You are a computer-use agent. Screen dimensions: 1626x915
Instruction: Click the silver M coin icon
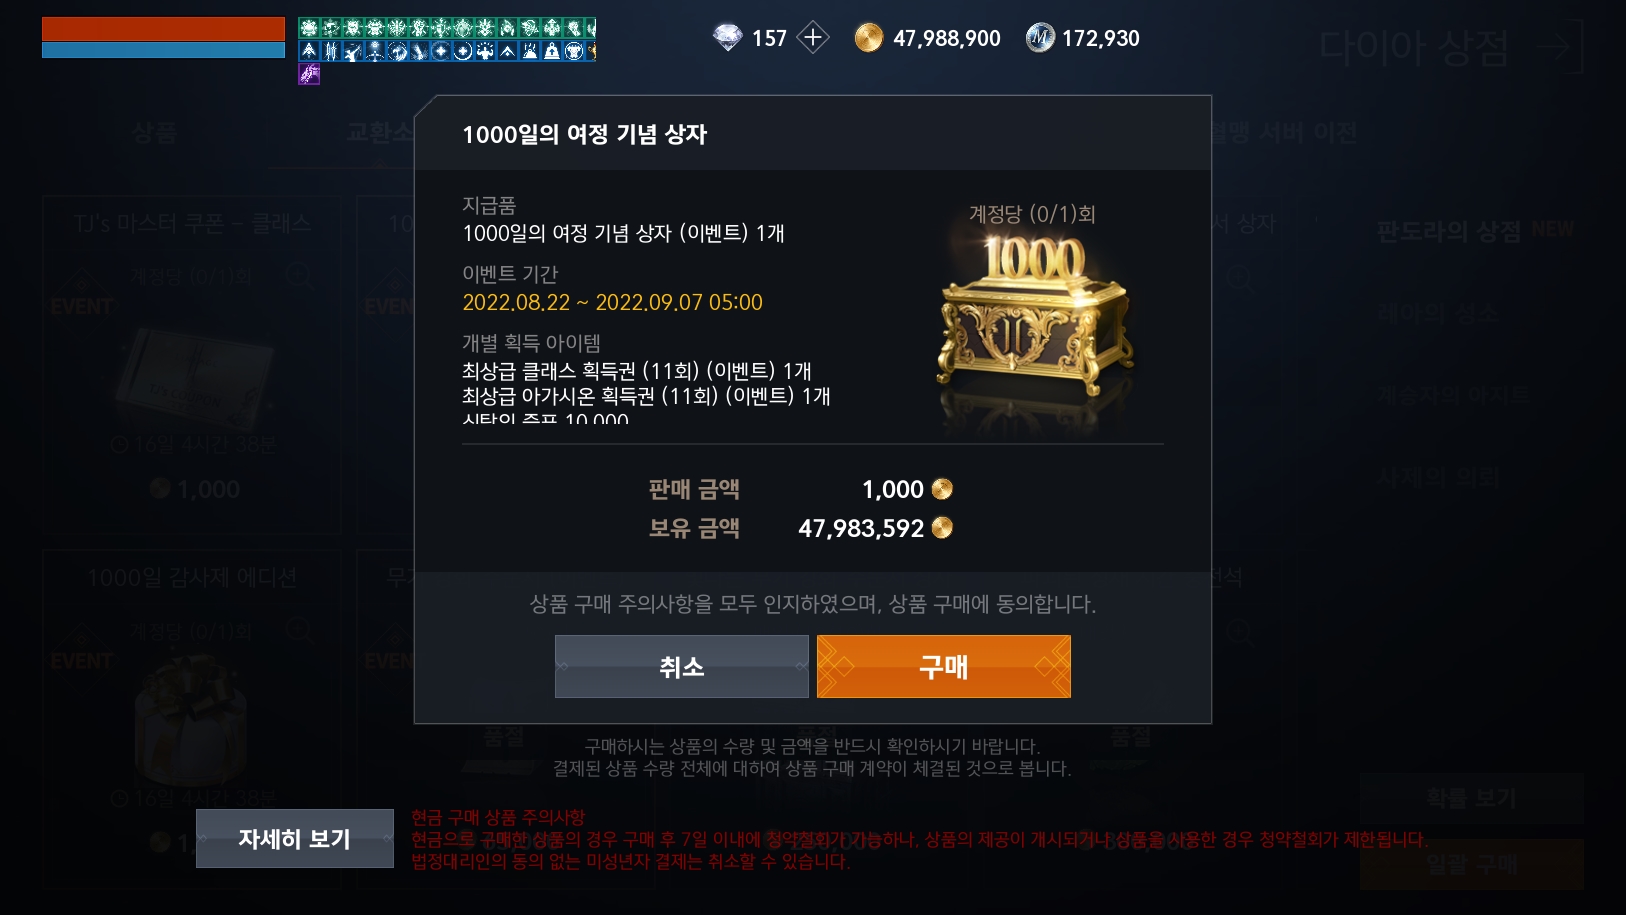point(1040,38)
